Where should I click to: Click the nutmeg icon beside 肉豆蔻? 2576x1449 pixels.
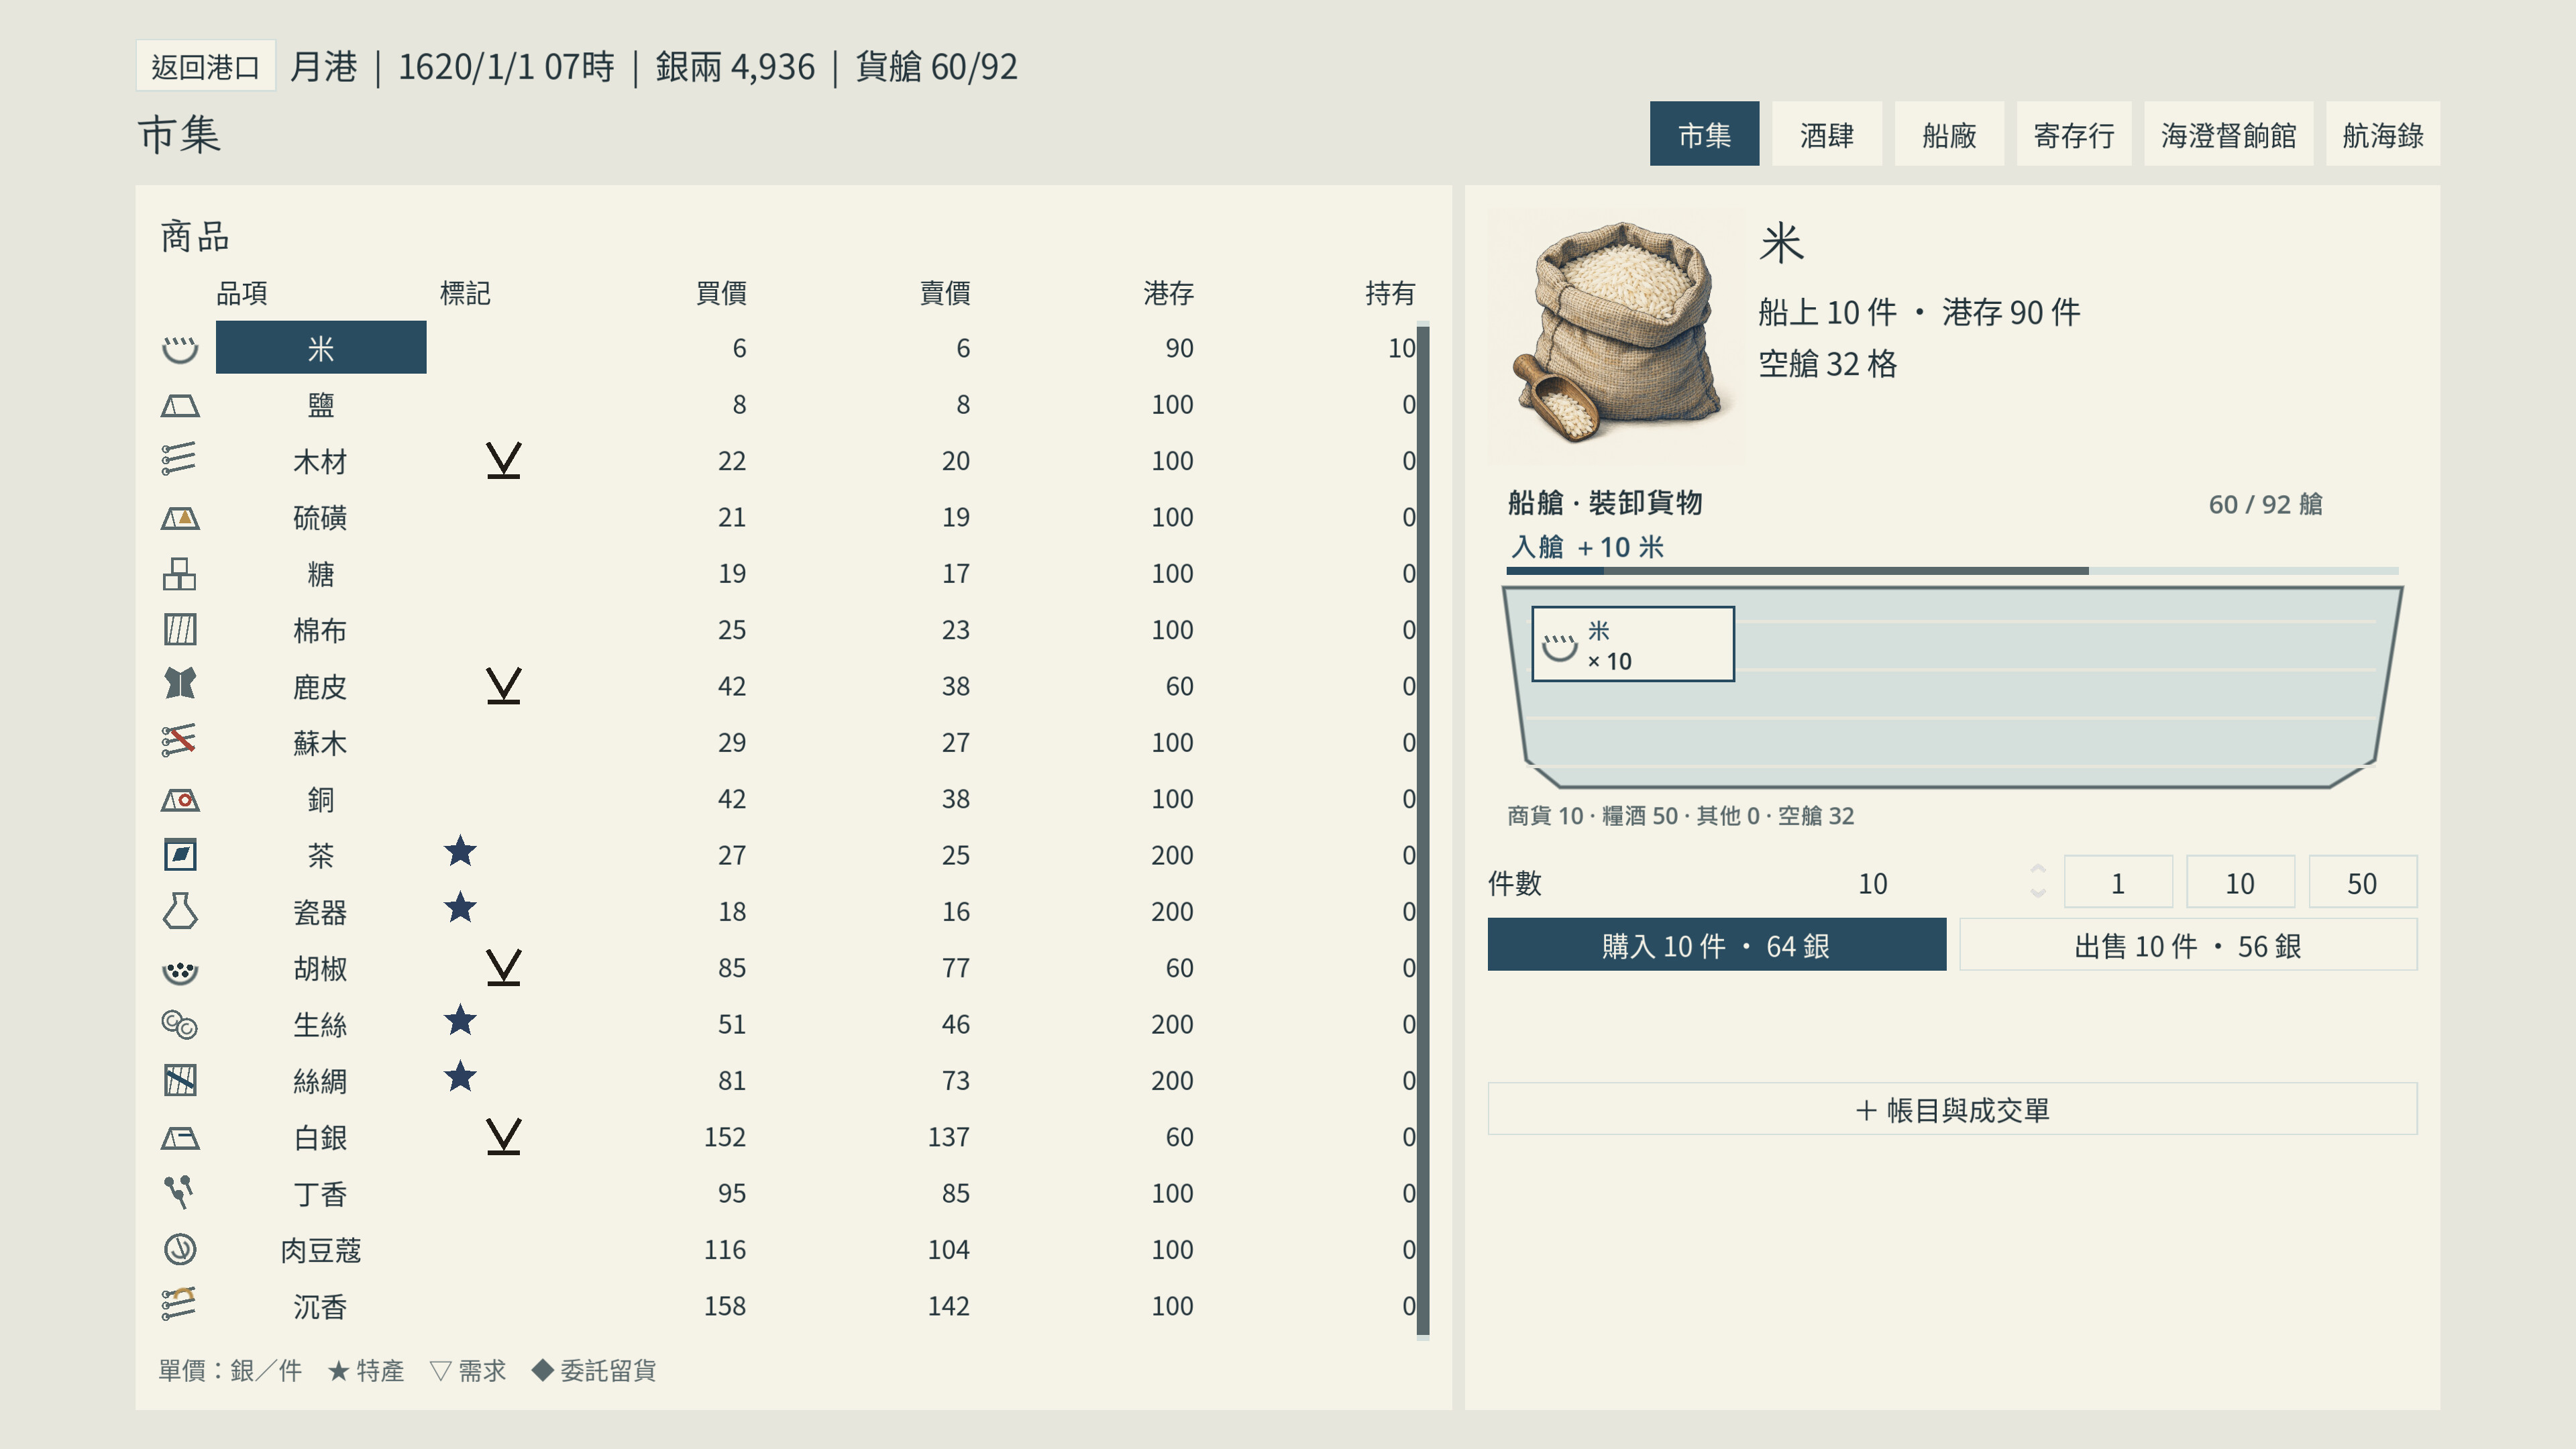click(180, 1249)
